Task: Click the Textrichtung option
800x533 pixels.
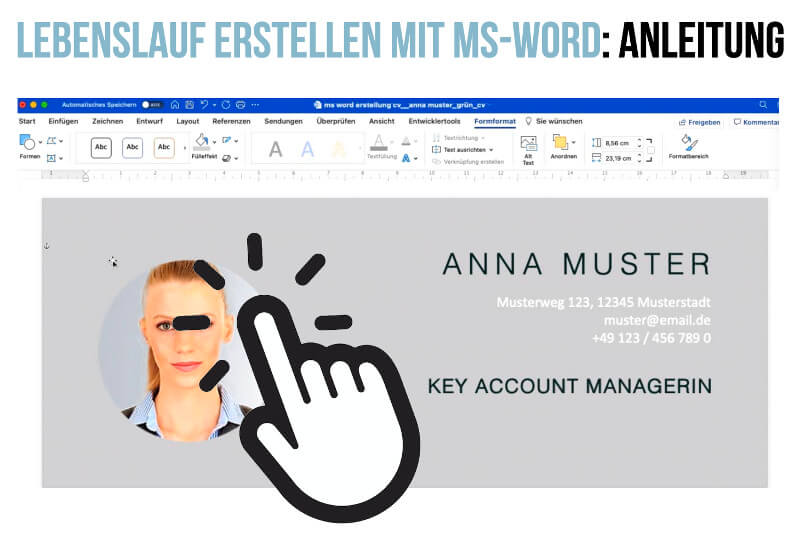Action: [458, 138]
